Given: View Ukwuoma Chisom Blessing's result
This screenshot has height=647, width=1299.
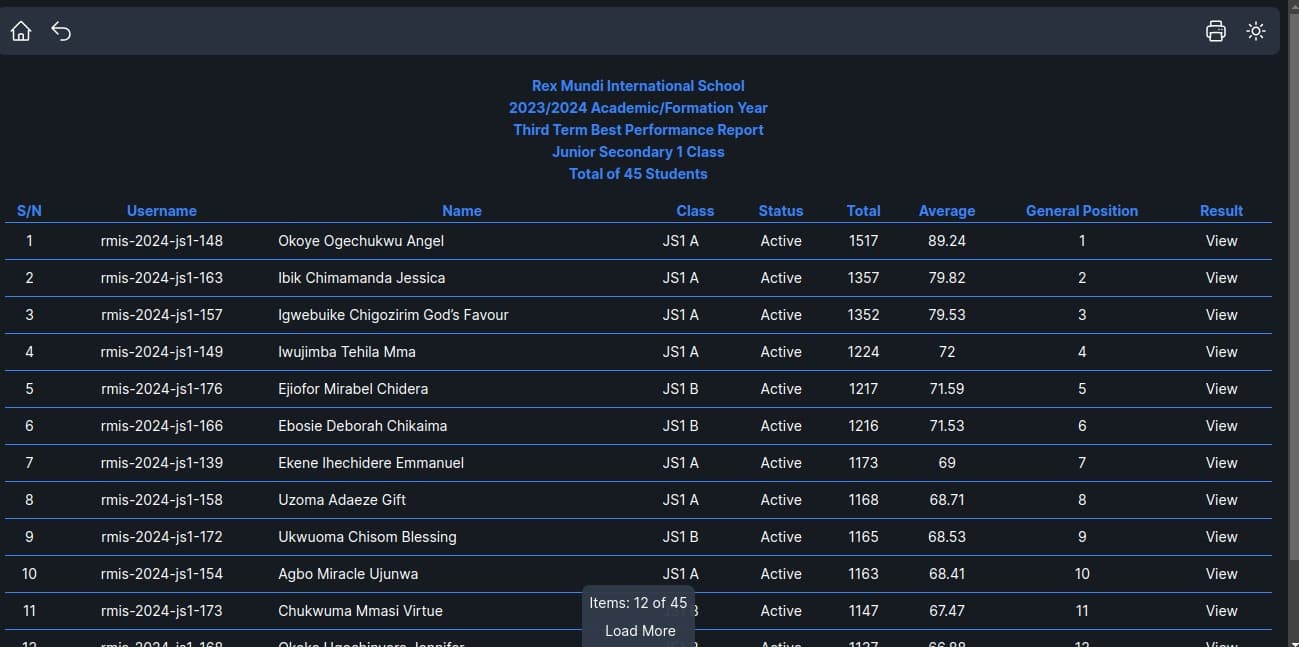Looking at the screenshot, I should pos(1221,537).
